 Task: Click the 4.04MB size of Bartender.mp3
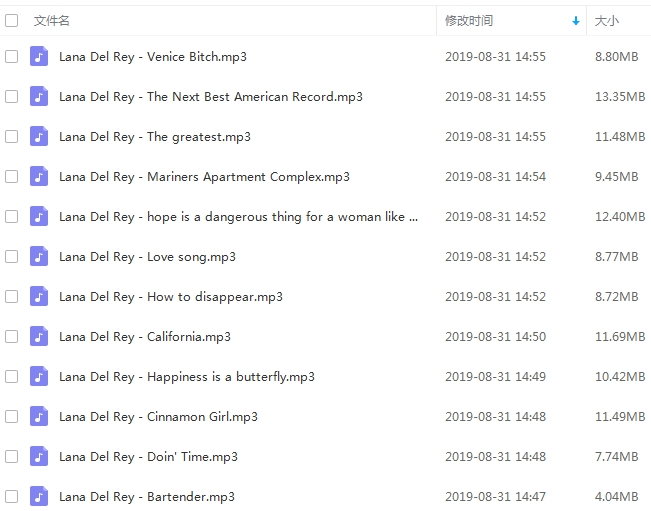(x=616, y=497)
